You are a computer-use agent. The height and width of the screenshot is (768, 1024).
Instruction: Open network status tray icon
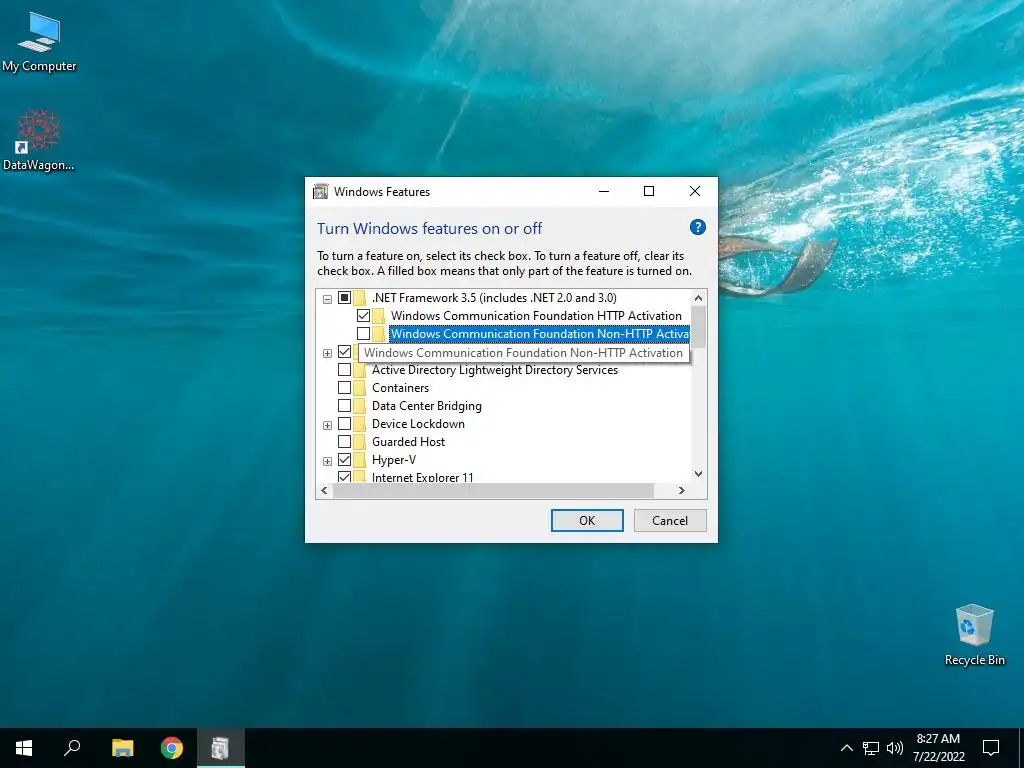click(x=871, y=748)
